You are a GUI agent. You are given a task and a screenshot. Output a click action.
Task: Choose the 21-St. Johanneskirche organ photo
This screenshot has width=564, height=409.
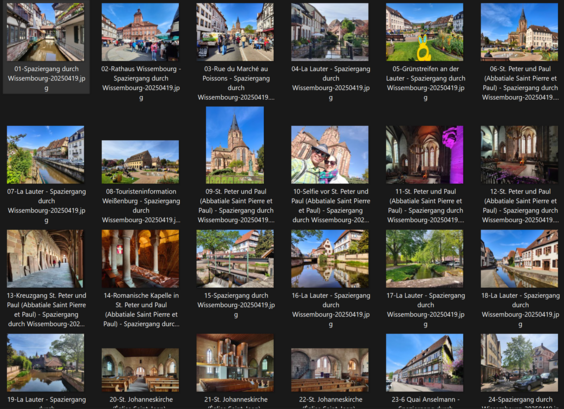click(x=235, y=363)
